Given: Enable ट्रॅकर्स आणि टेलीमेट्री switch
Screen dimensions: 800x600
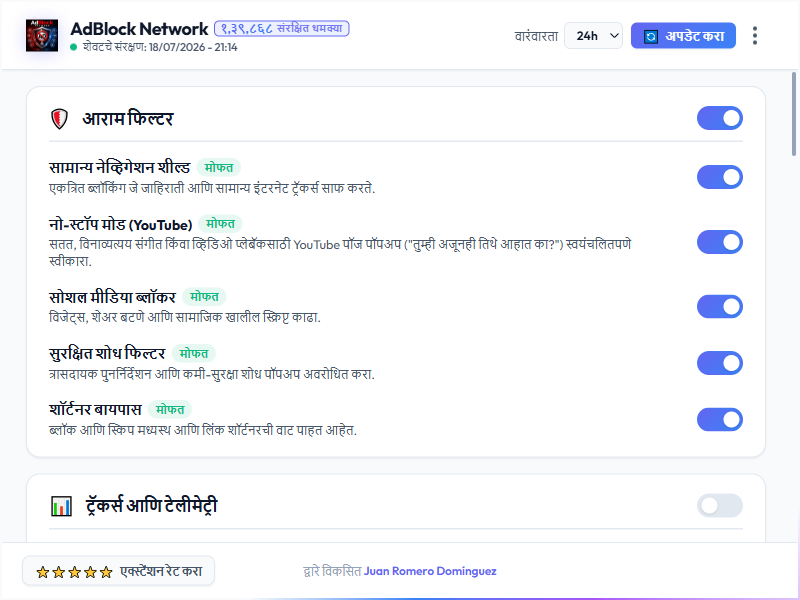Looking at the screenshot, I should click(x=719, y=506).
